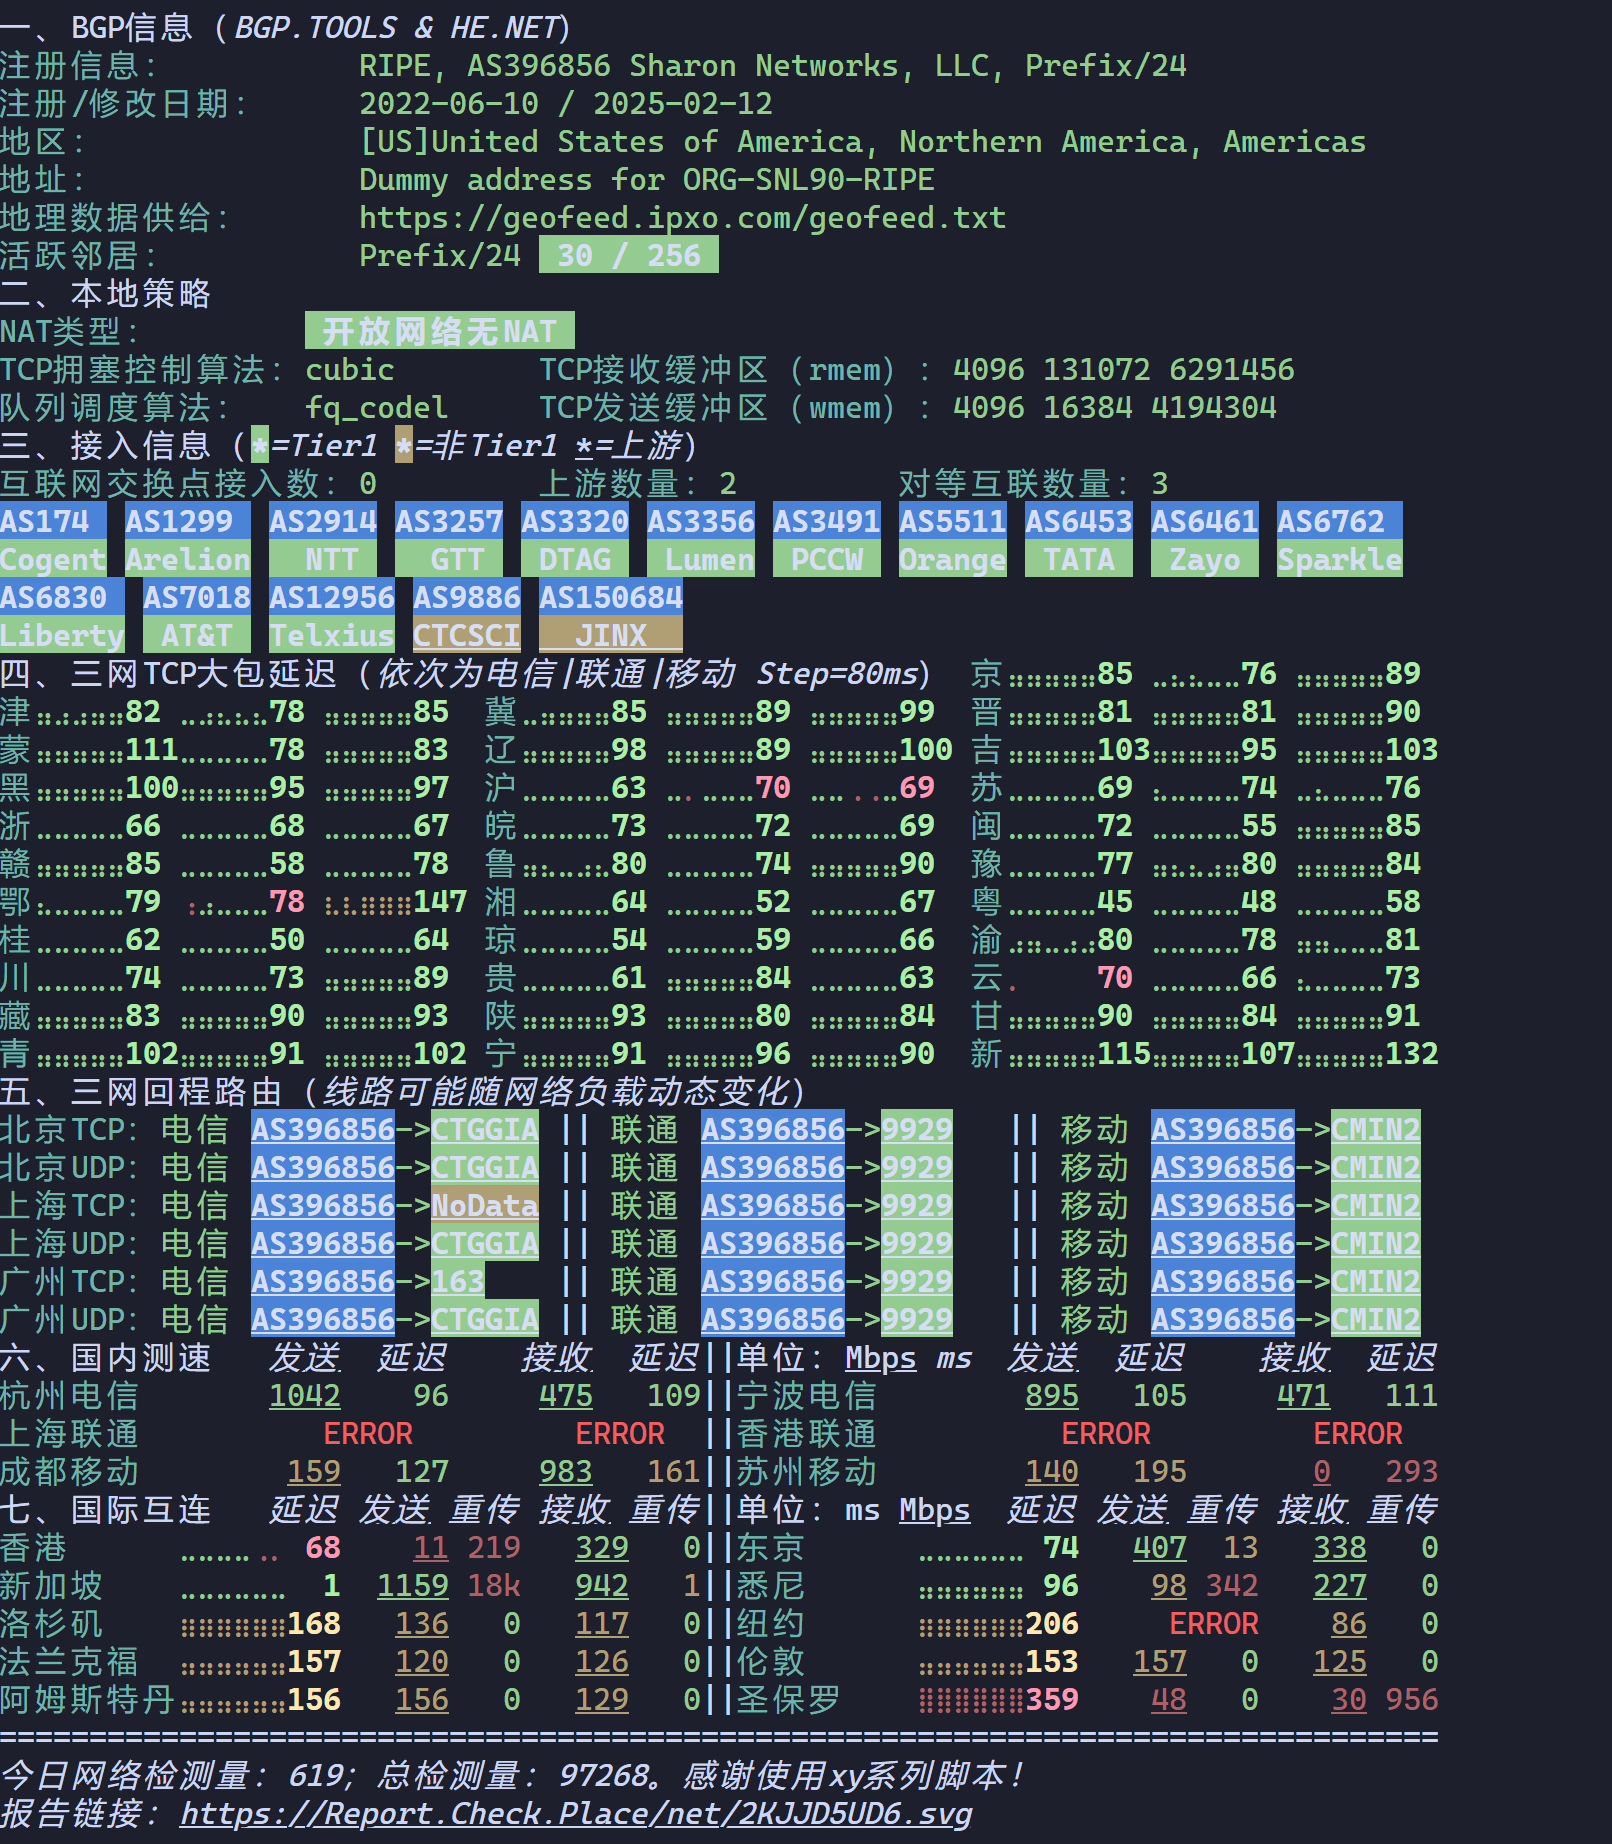Click the '163' route in 广州TCP row
1612x1844 pixels.
coord(458,1282)
